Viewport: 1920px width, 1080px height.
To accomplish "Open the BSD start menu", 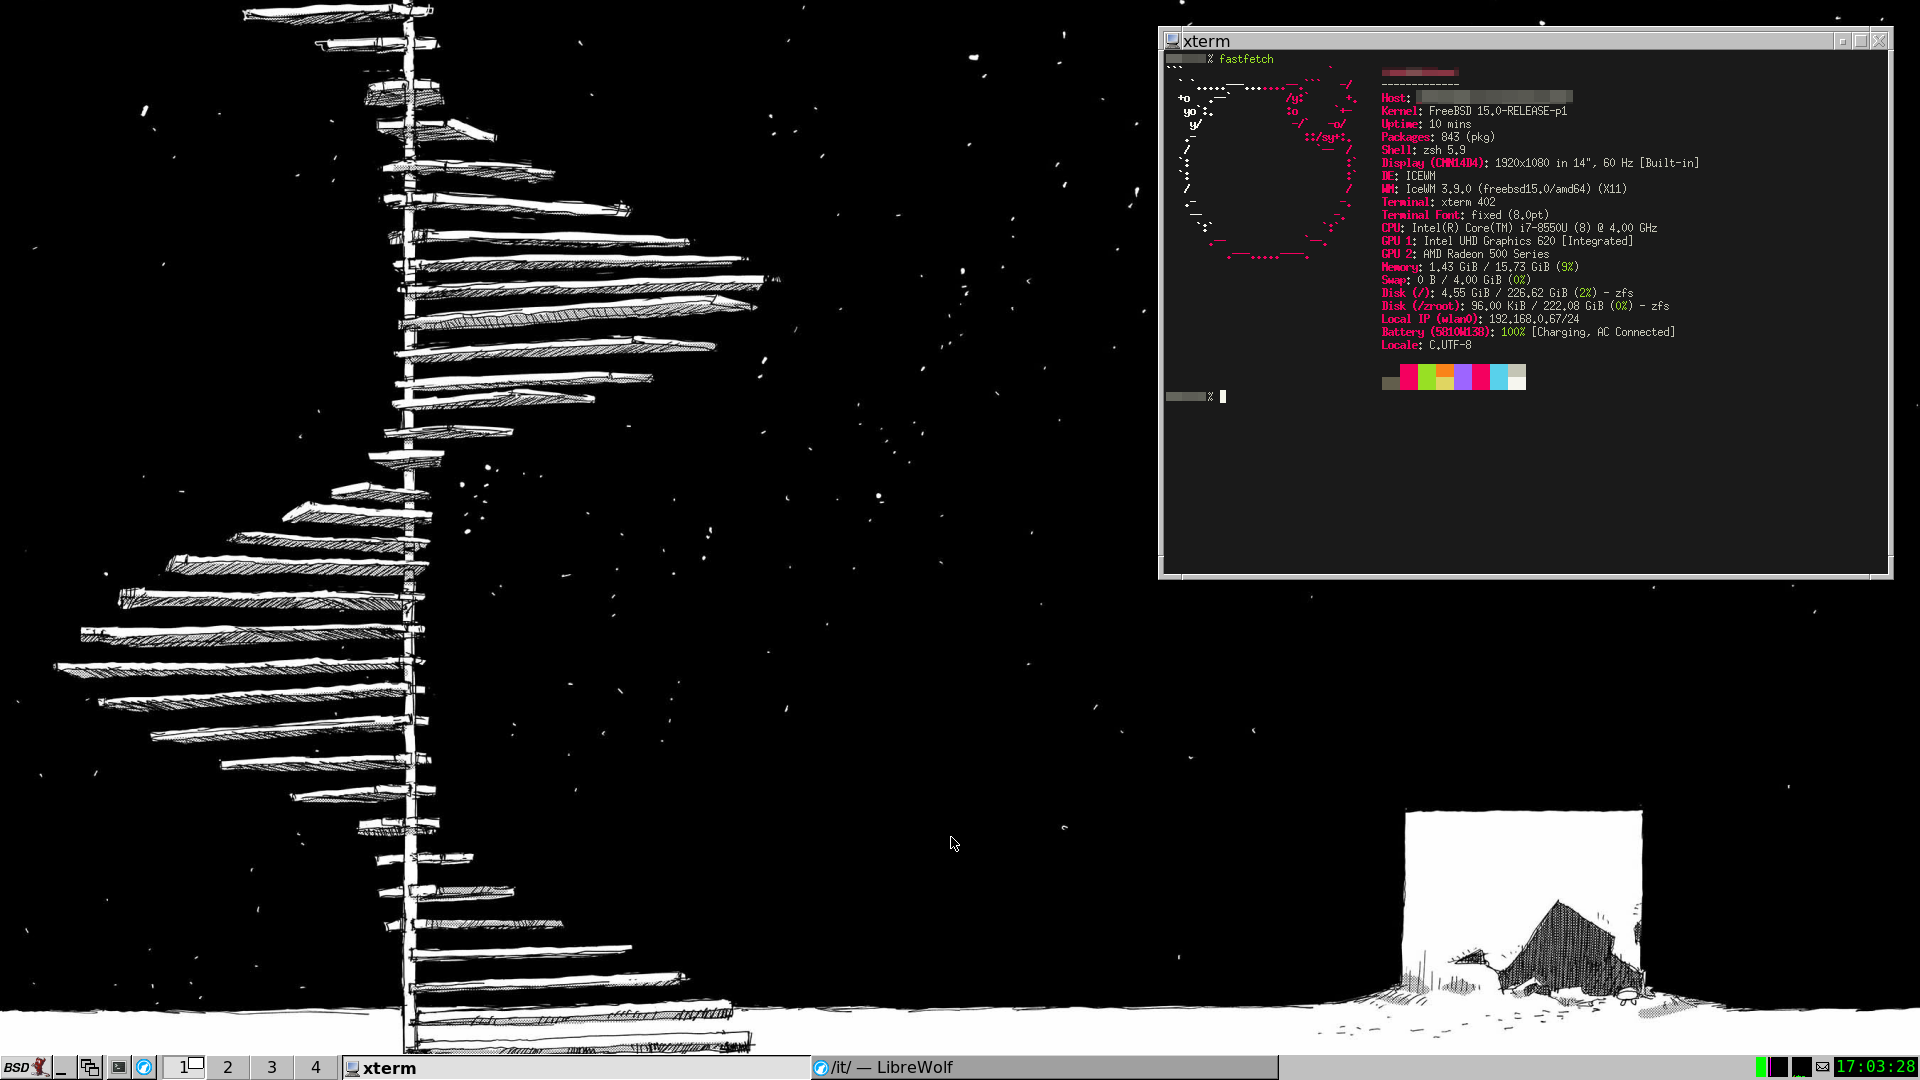I will [x=25, y=1067].
